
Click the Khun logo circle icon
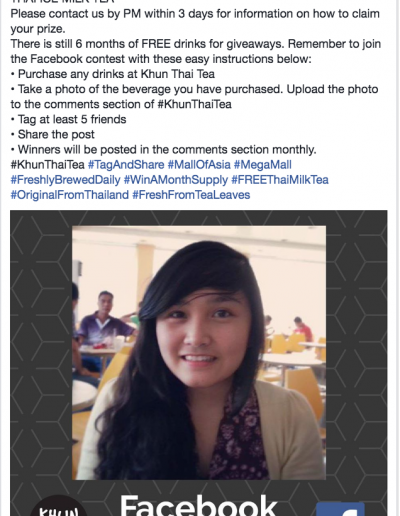pyautogui.click(x=59, y=507)
